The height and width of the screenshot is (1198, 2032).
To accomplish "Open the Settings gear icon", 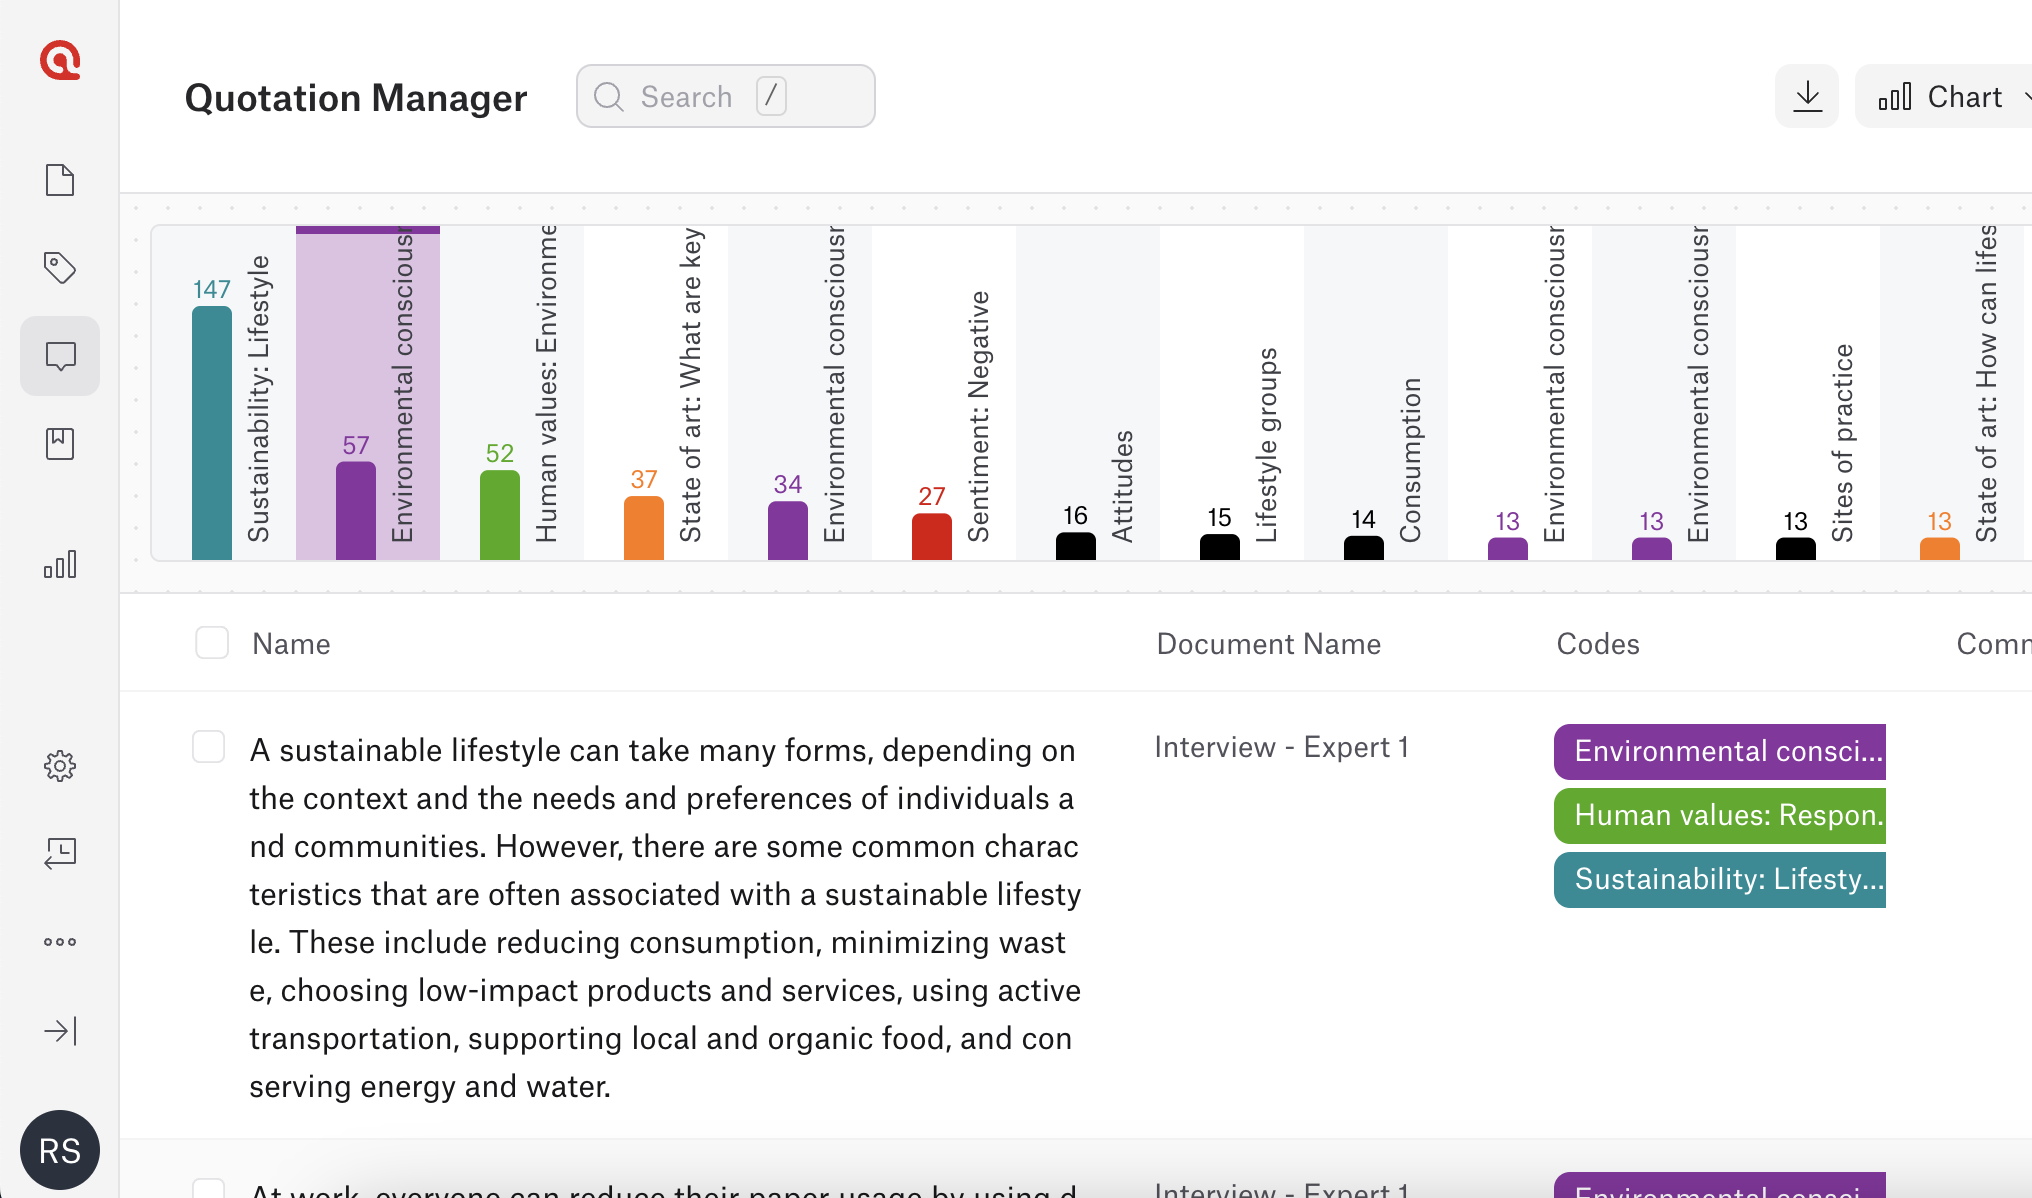I will (x=60, y=766).
